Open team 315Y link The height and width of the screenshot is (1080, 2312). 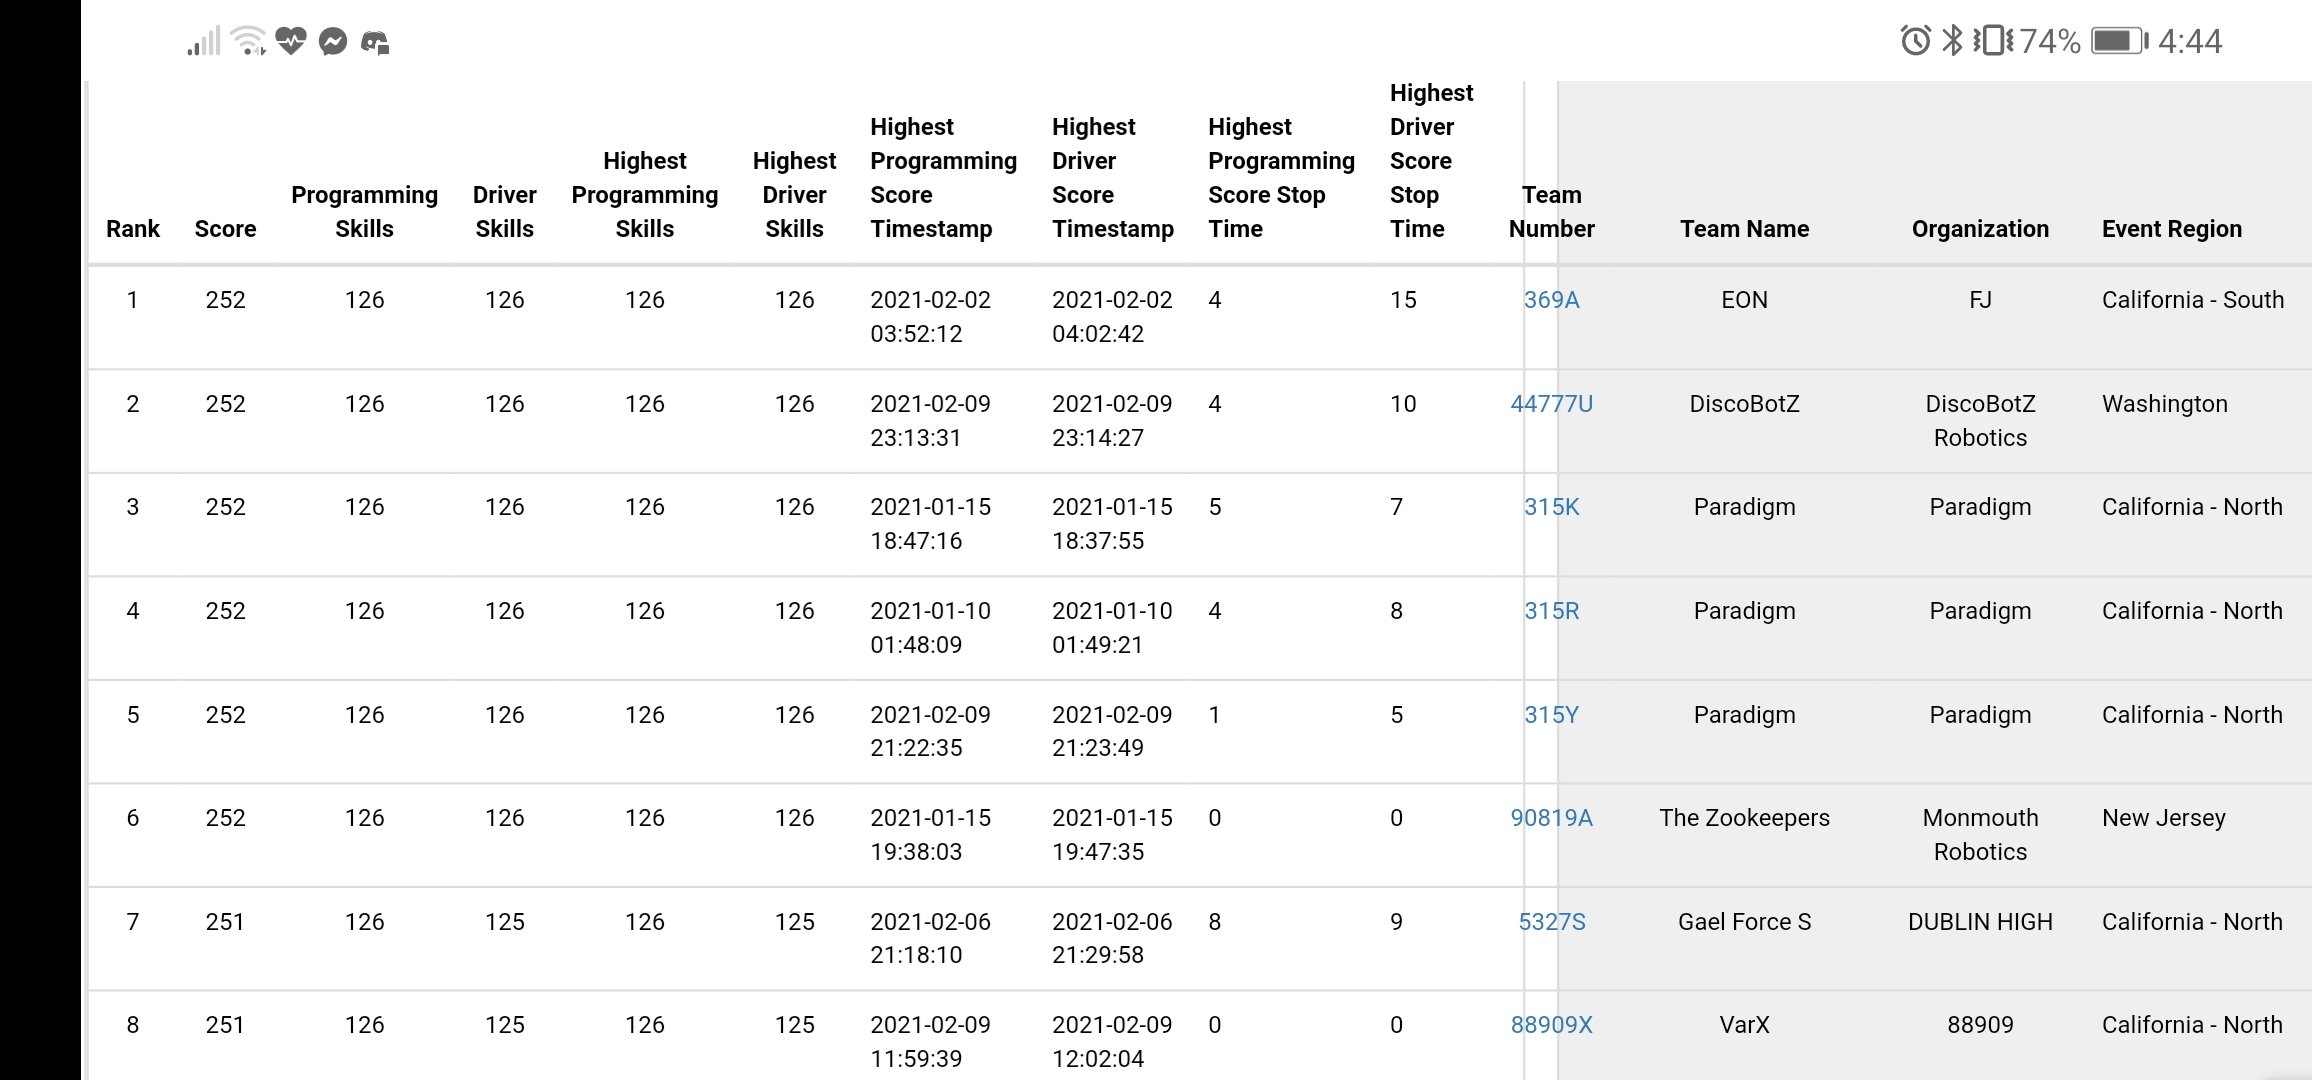pos(1551,715)
